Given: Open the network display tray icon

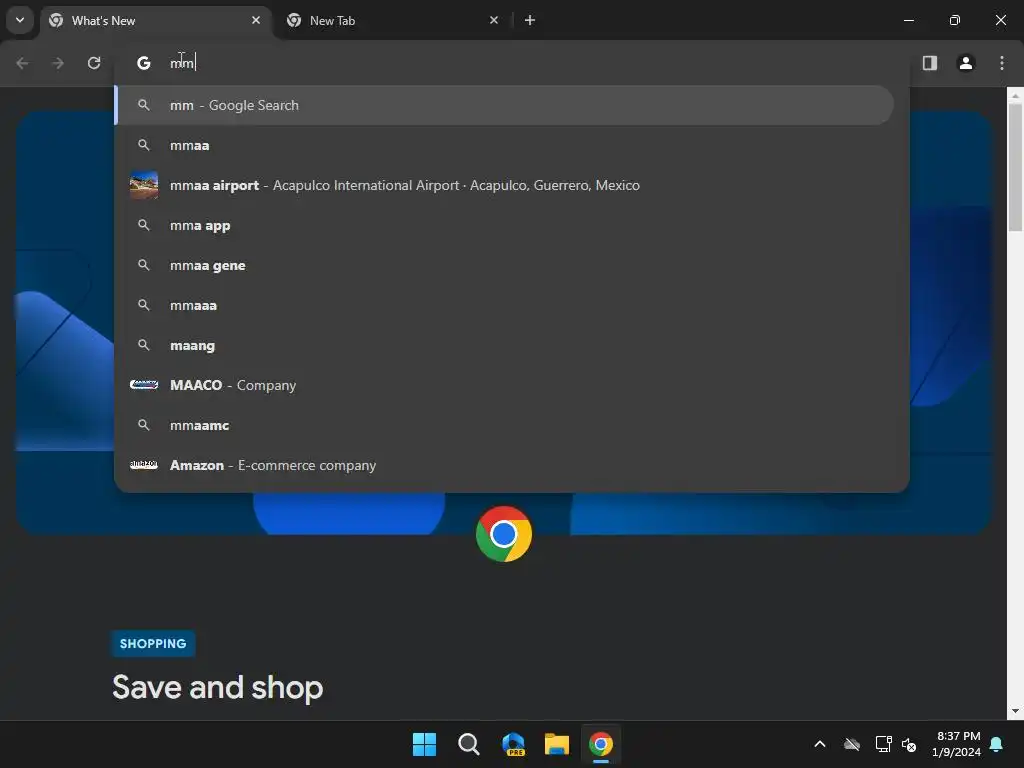Looking at the screenshot, I should pos(883,744).
